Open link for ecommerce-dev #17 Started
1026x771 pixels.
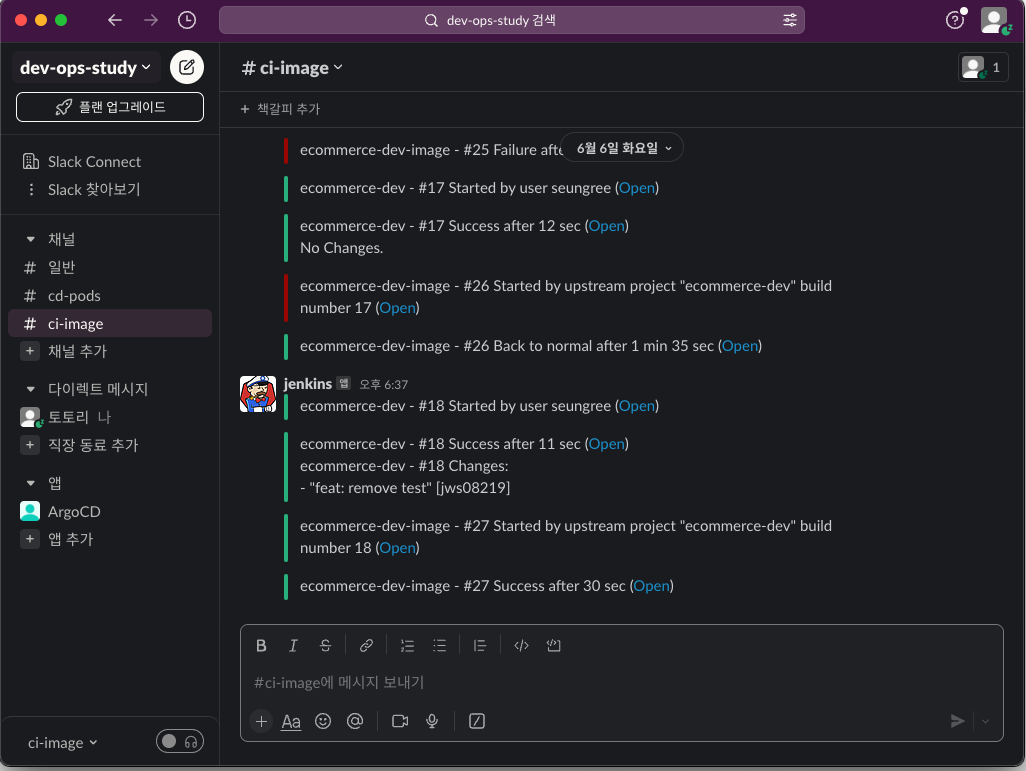click(x=637, y=188)
